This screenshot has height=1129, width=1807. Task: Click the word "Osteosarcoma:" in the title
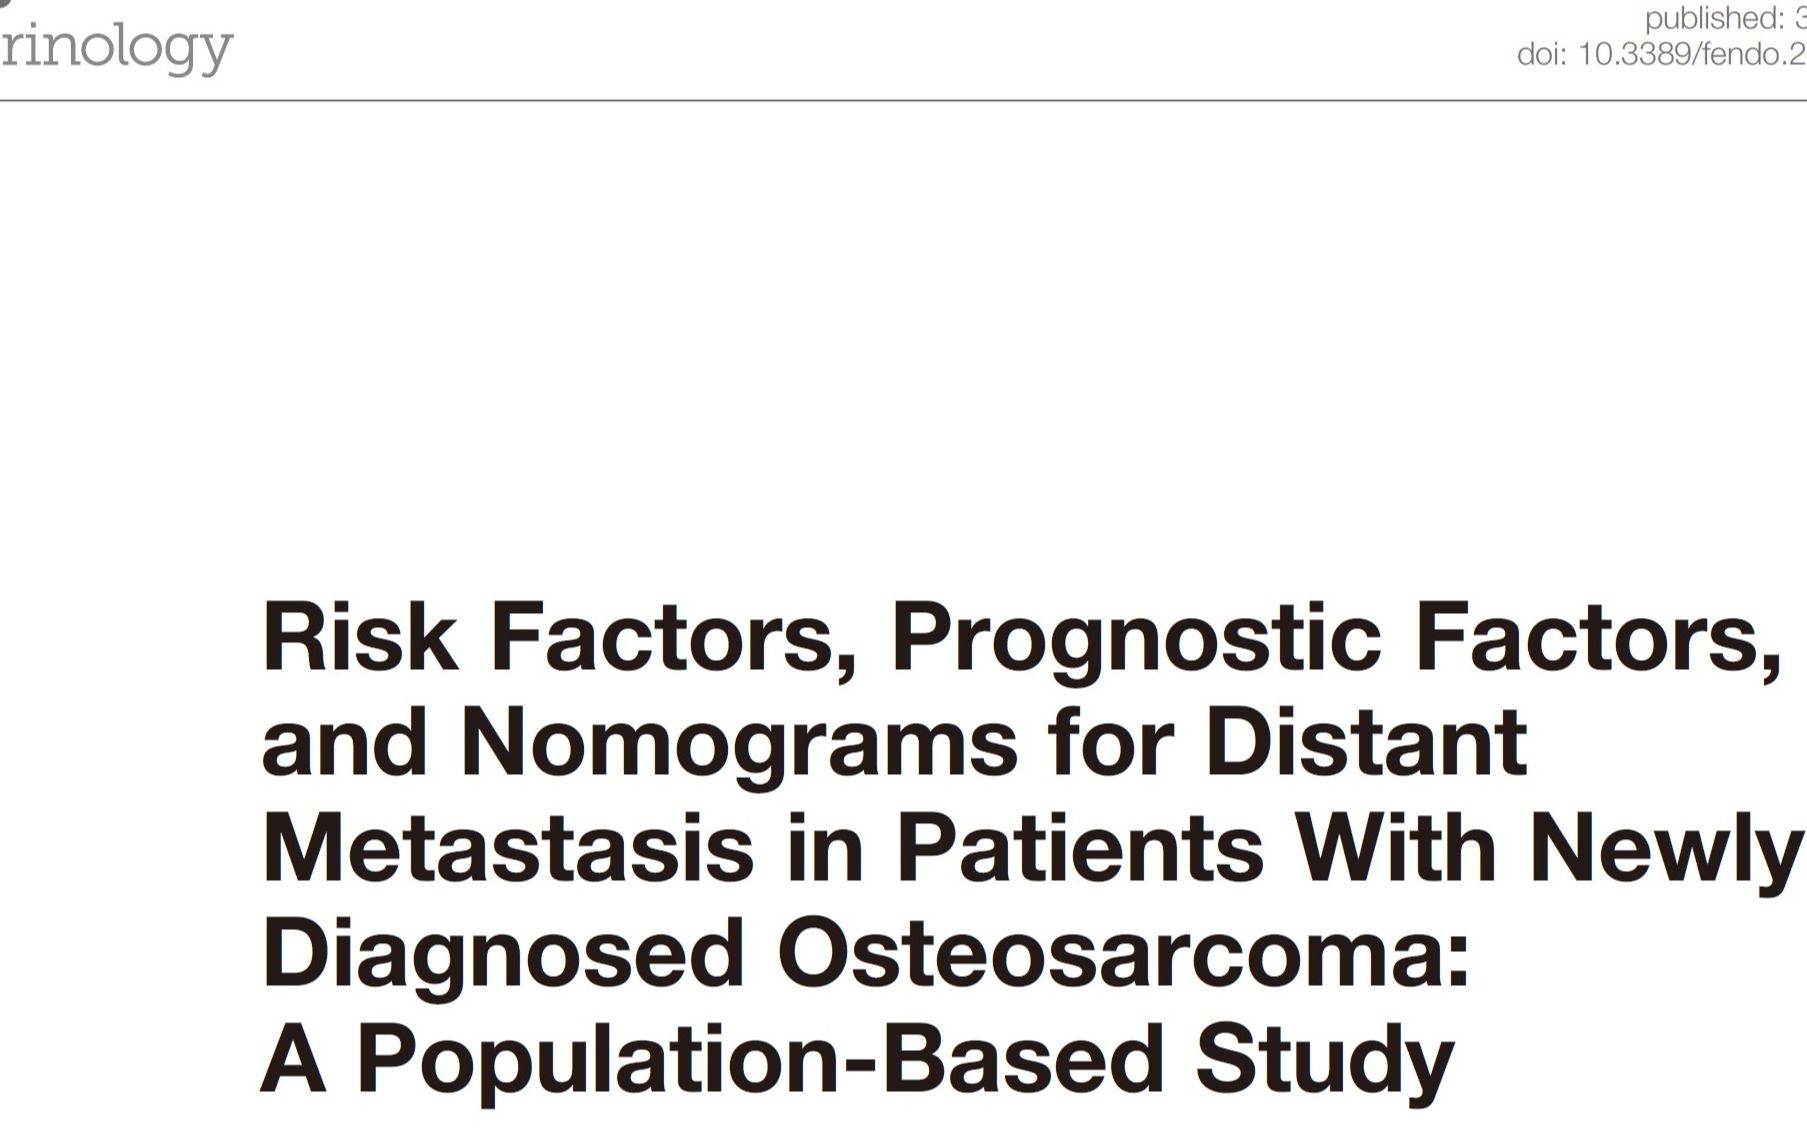1123,955
